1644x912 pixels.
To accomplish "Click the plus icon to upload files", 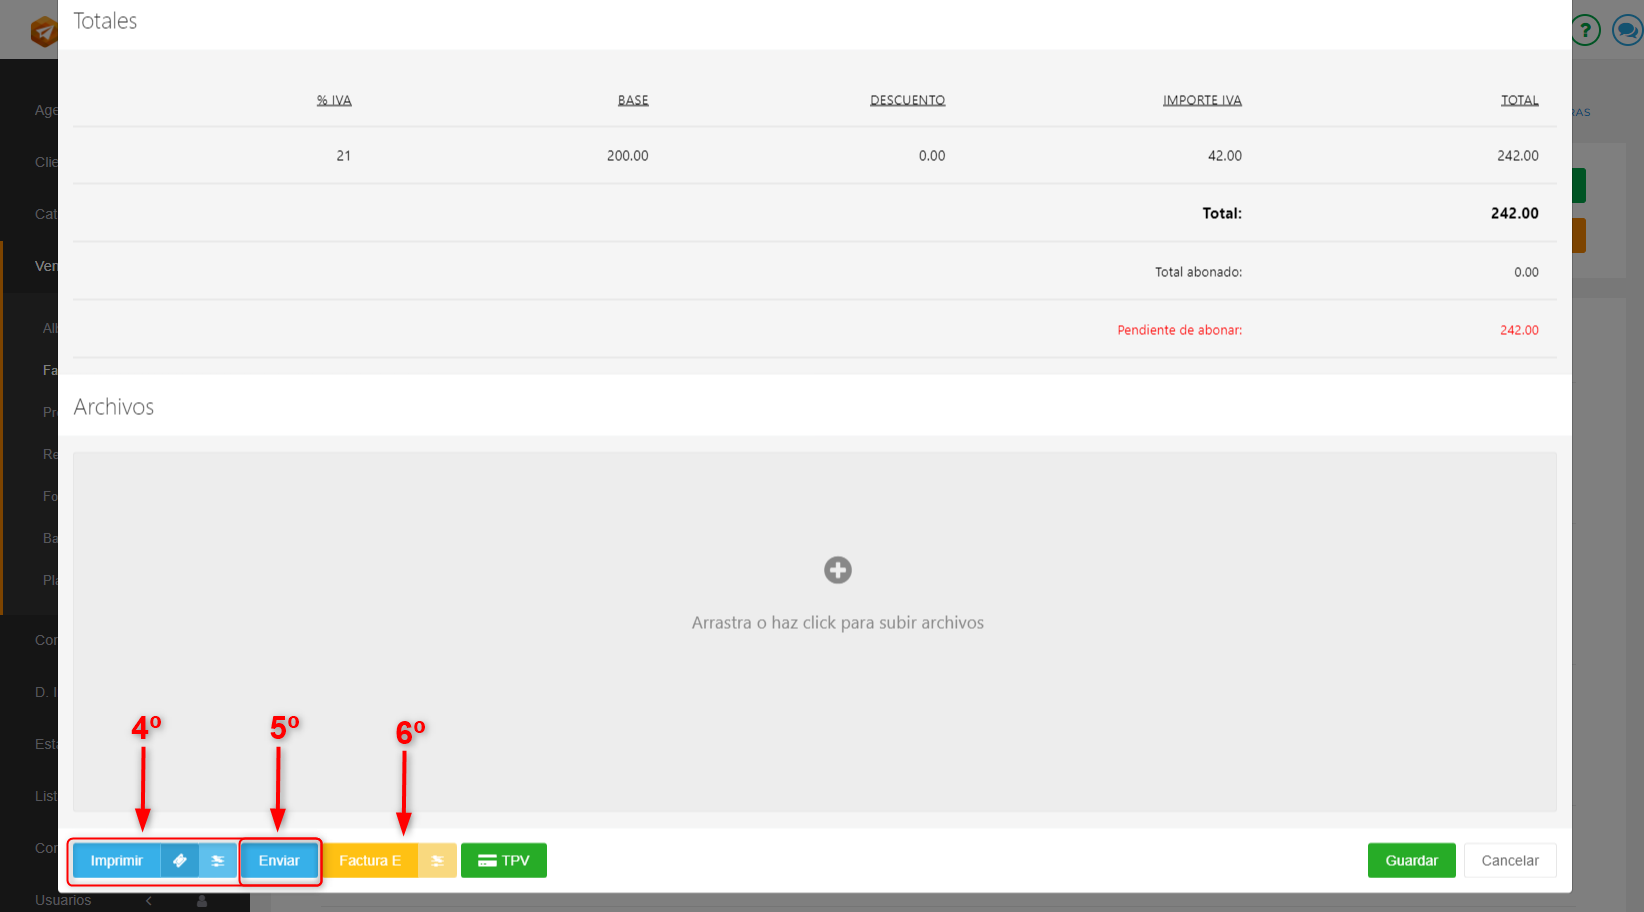I will pyautogui.click(x=837, y=570).
